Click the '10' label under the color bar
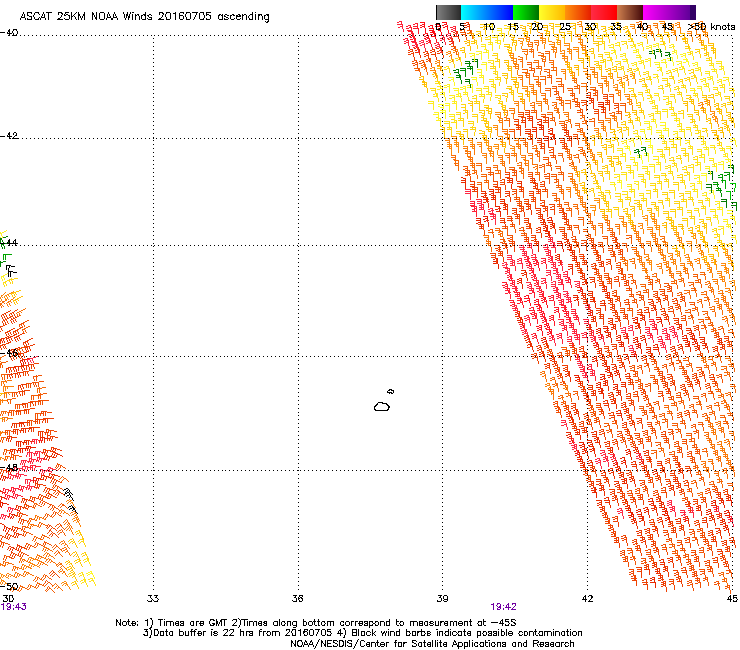 (x=489, y=27)
